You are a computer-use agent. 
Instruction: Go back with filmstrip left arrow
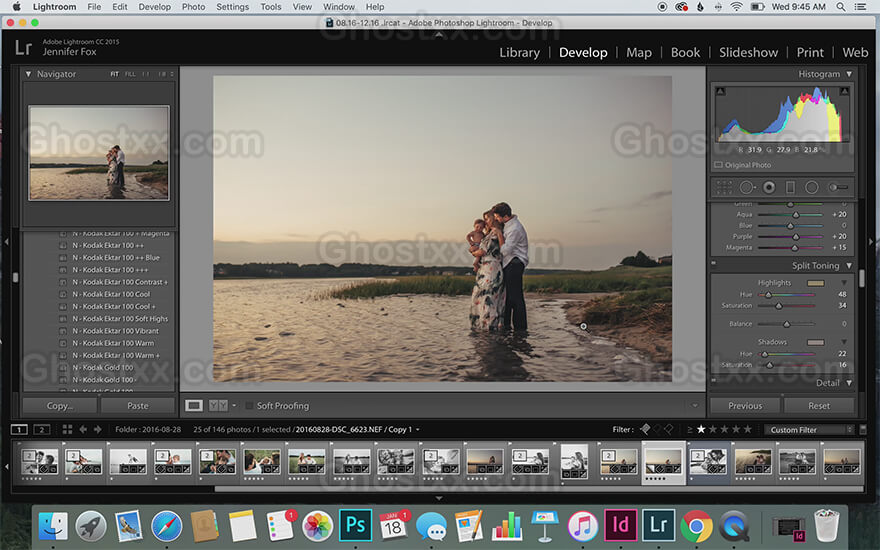point(83,429)
